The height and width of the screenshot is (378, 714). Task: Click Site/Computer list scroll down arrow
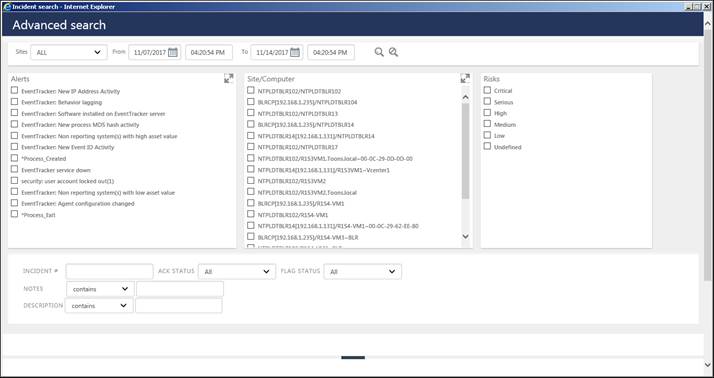coord(465,236)
